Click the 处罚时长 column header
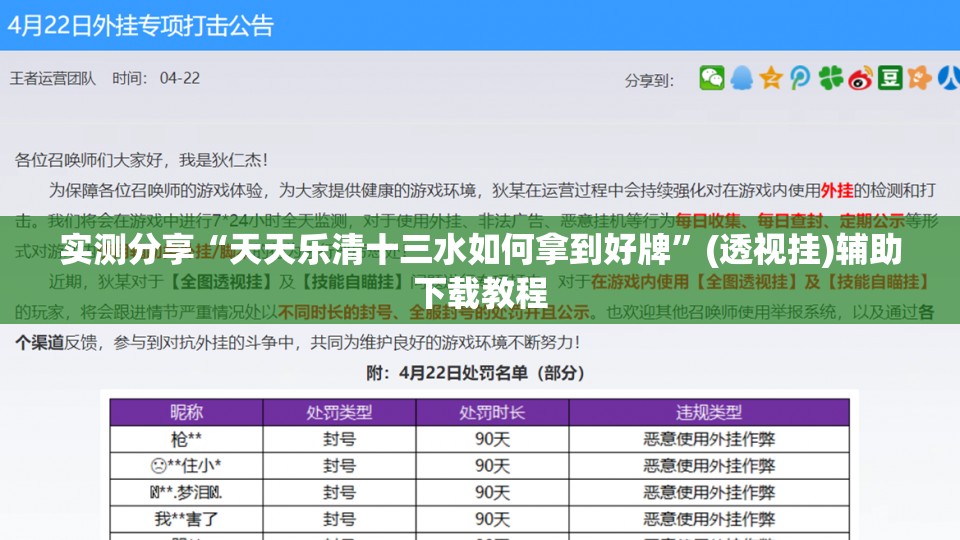This screenshot has height=540, width=960. coord(492,412)
